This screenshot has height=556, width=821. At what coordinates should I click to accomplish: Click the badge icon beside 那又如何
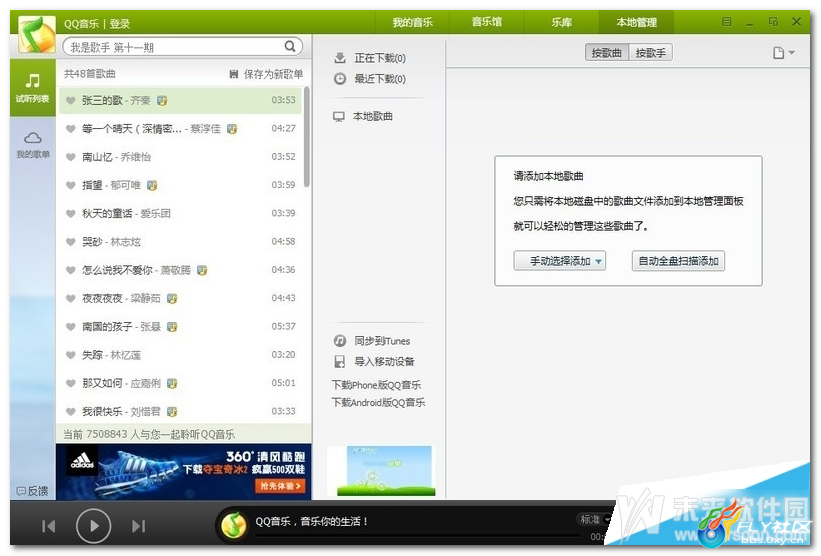click(172, 383)
